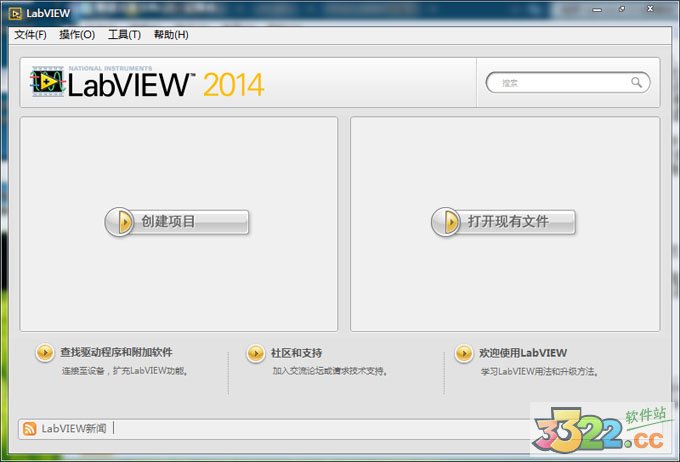The height and width of the screenshot is (462, 680).
Task: Restore down the LabVIEW window
Action: (622, 9)
